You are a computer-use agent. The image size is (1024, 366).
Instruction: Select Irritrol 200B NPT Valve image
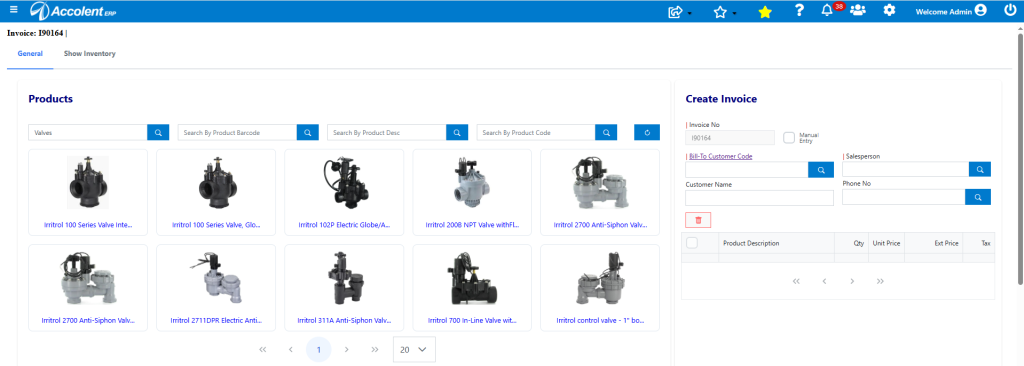click(x=472, y=183)
